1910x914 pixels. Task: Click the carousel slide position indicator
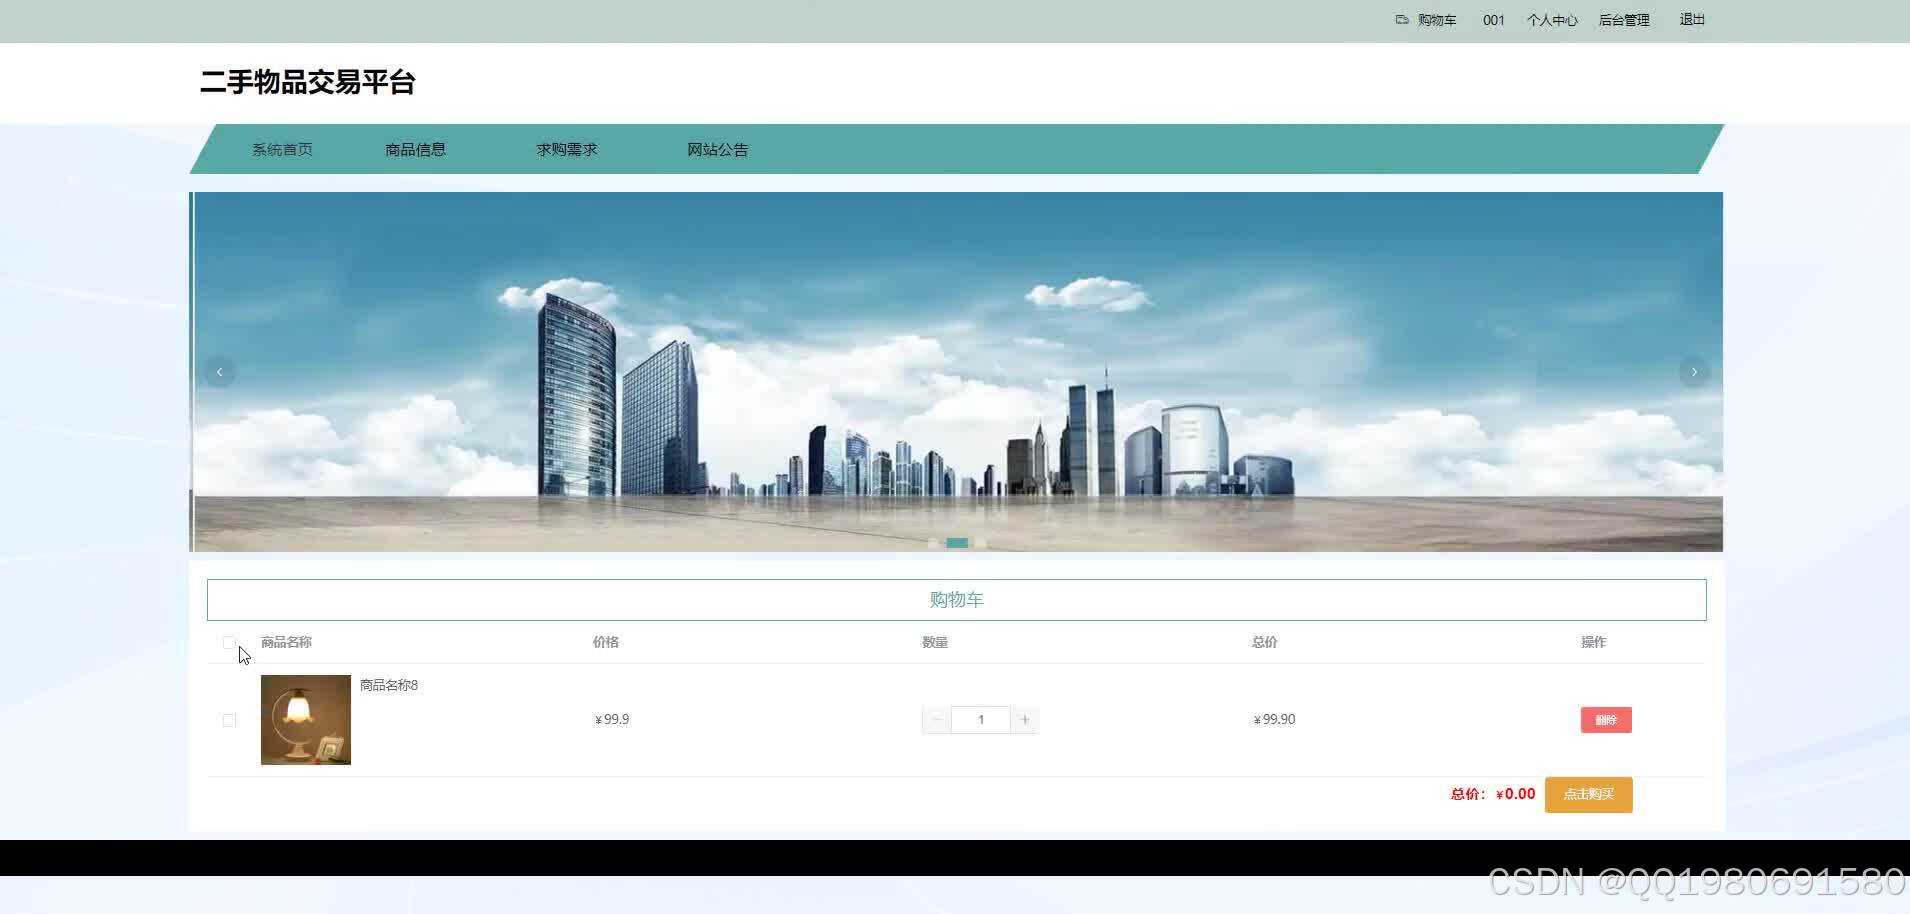tap(956, 543)
